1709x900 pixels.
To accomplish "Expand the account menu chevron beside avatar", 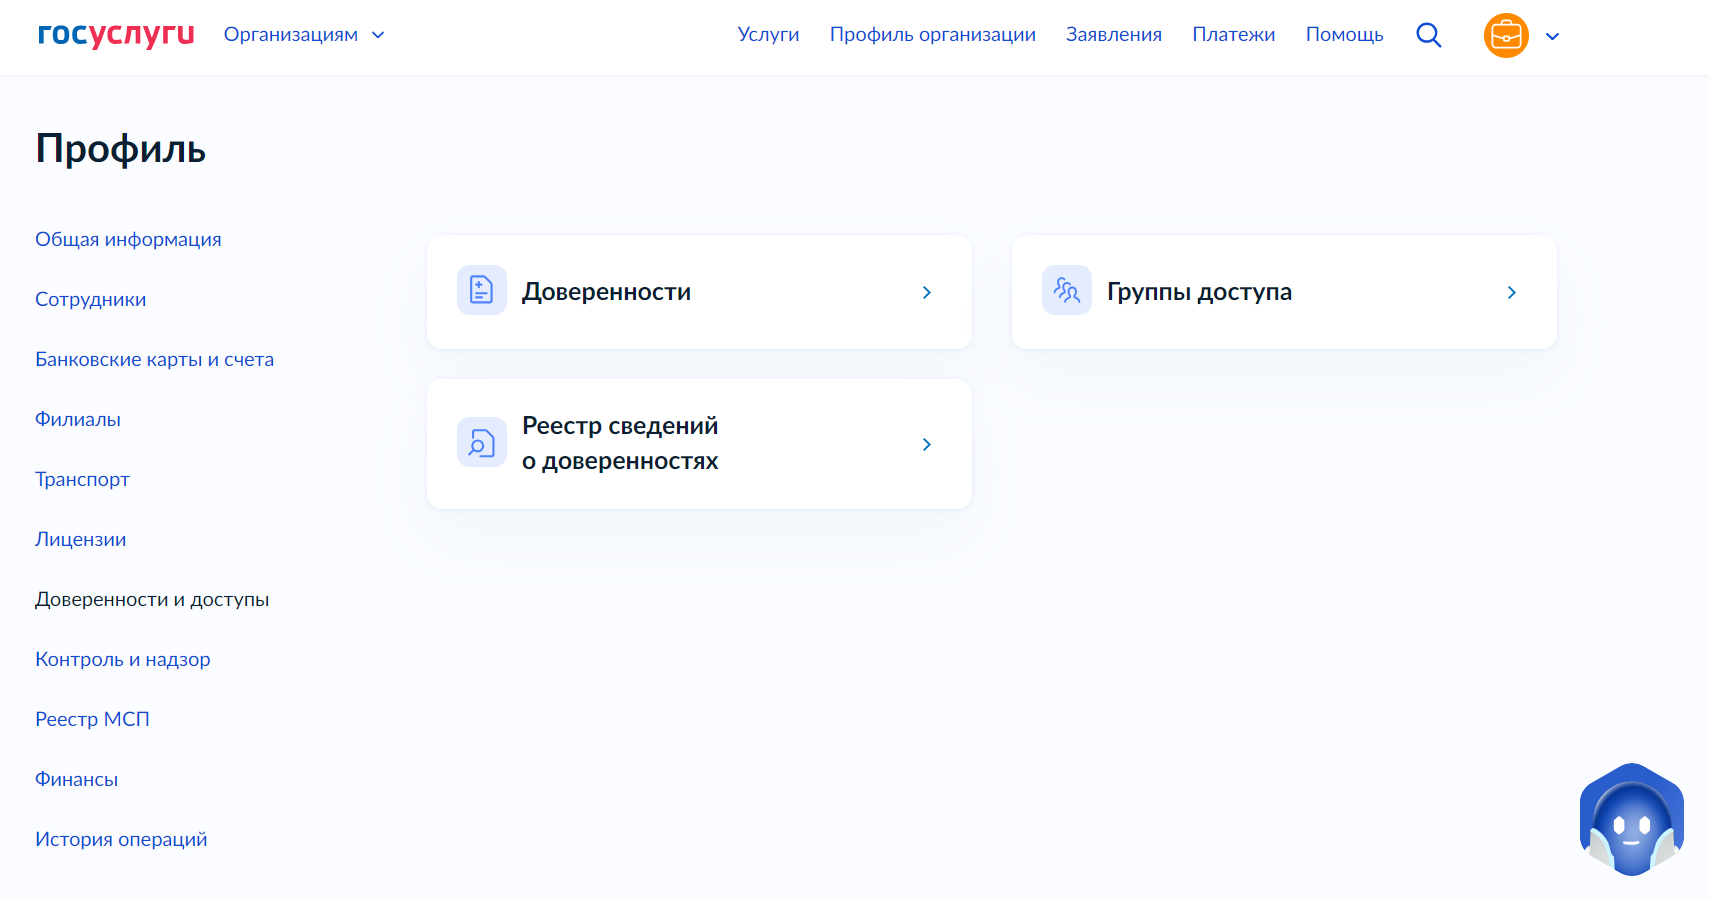I will (1552, 37).
